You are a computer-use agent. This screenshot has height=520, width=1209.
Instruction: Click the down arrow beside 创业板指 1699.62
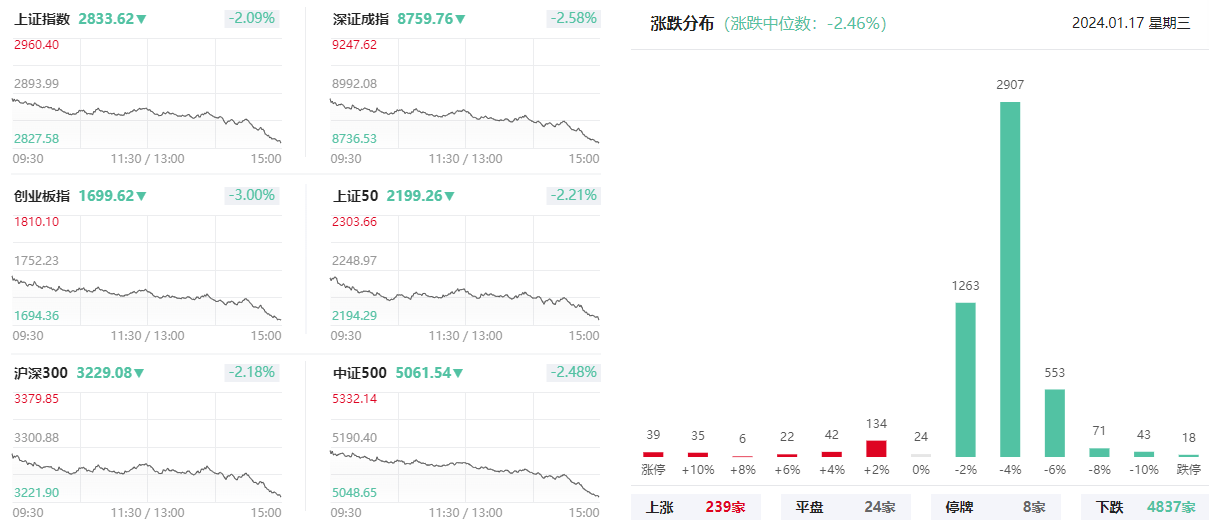(x=141, y=196)
